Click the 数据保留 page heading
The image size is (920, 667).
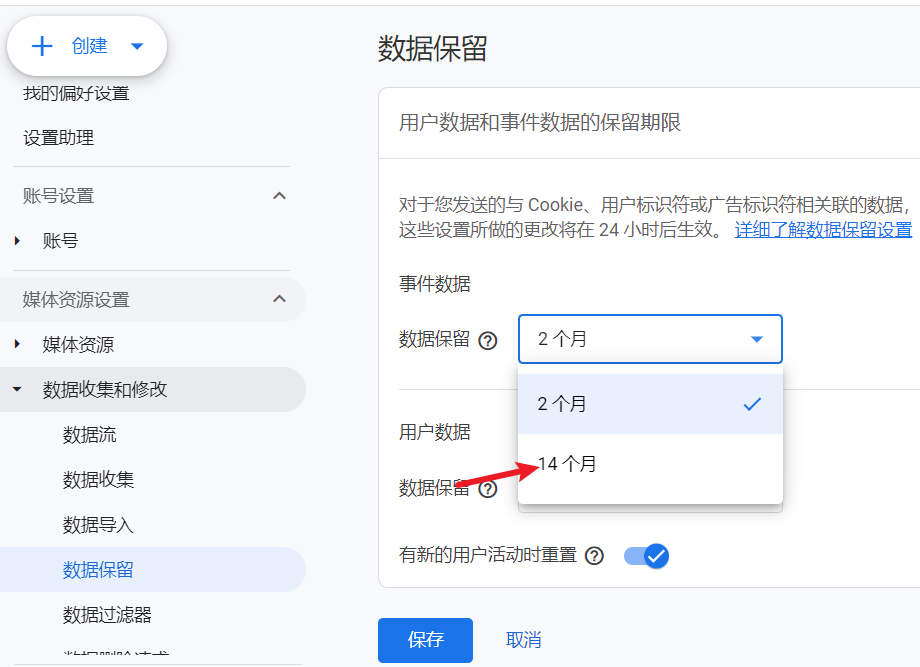point(432,48)
